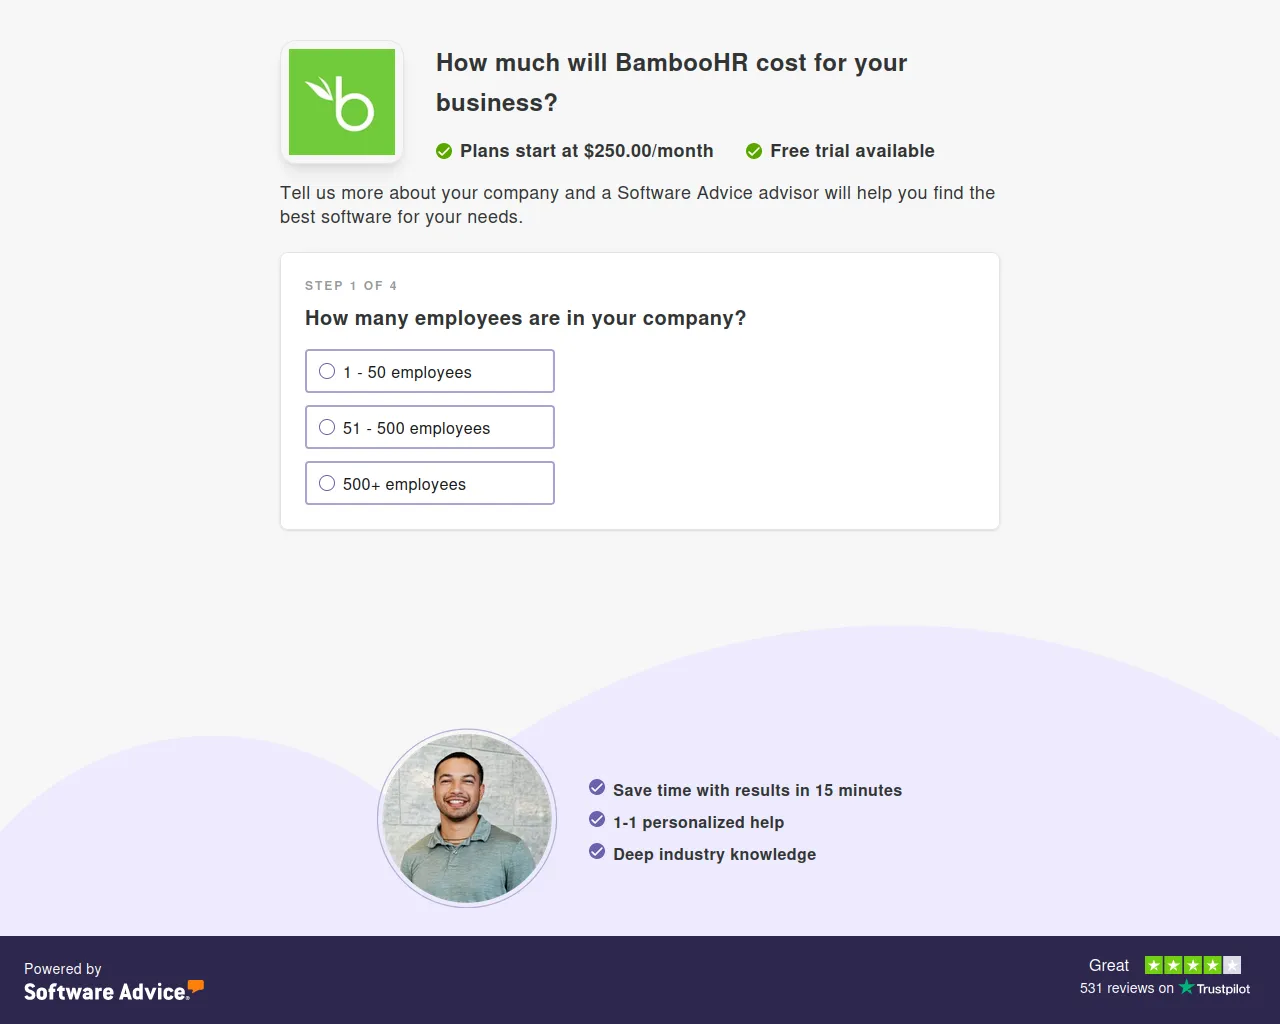This screenshot has width=1280, height=1024.
Task: Click the 'Tell us more about your company' paragraph
Action: 638,205
